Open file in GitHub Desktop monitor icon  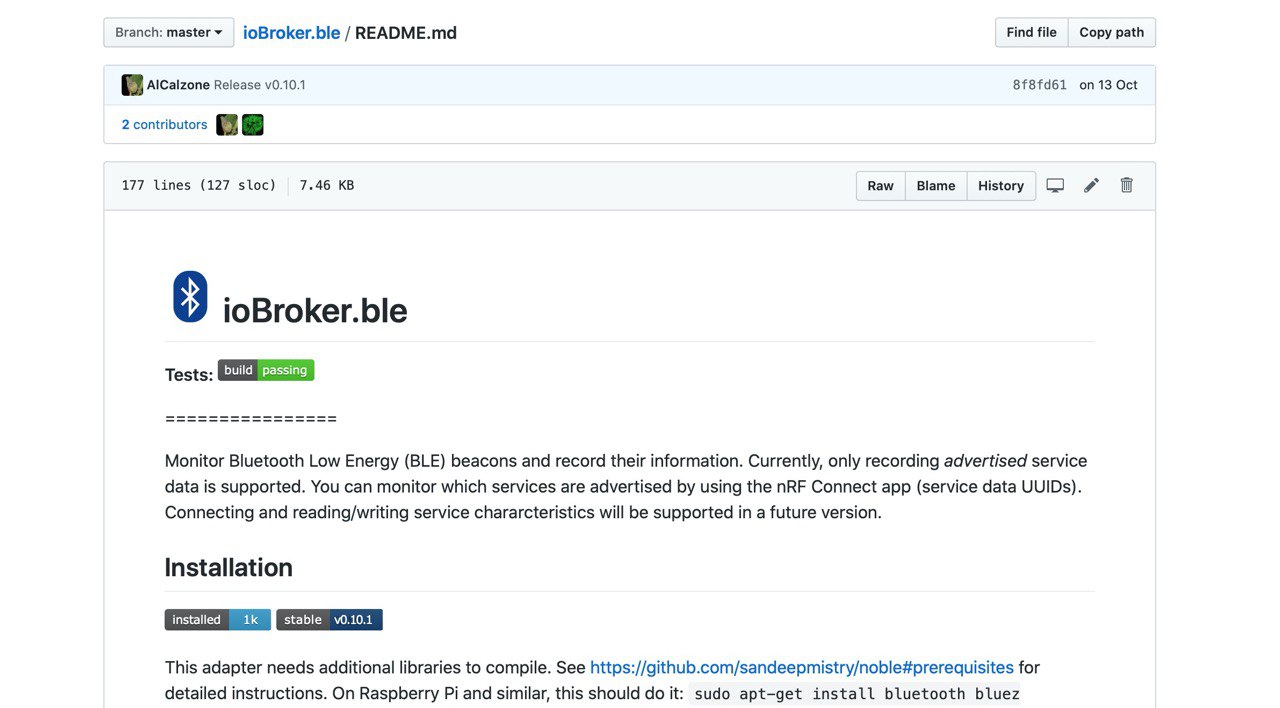point(1055,185)
